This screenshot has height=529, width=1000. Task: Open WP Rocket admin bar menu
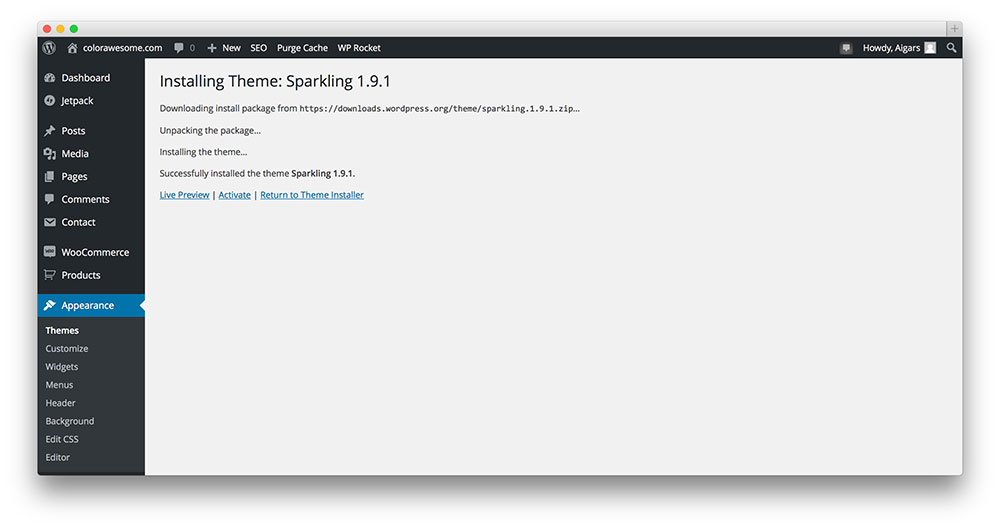pyautogui.click(x=359, y=48)
